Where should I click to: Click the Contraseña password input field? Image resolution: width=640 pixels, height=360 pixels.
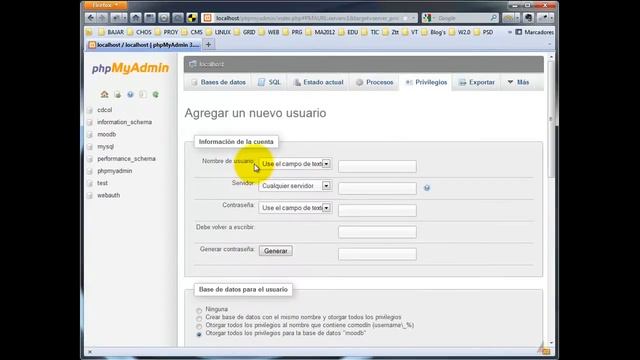[x=377, y=210]
